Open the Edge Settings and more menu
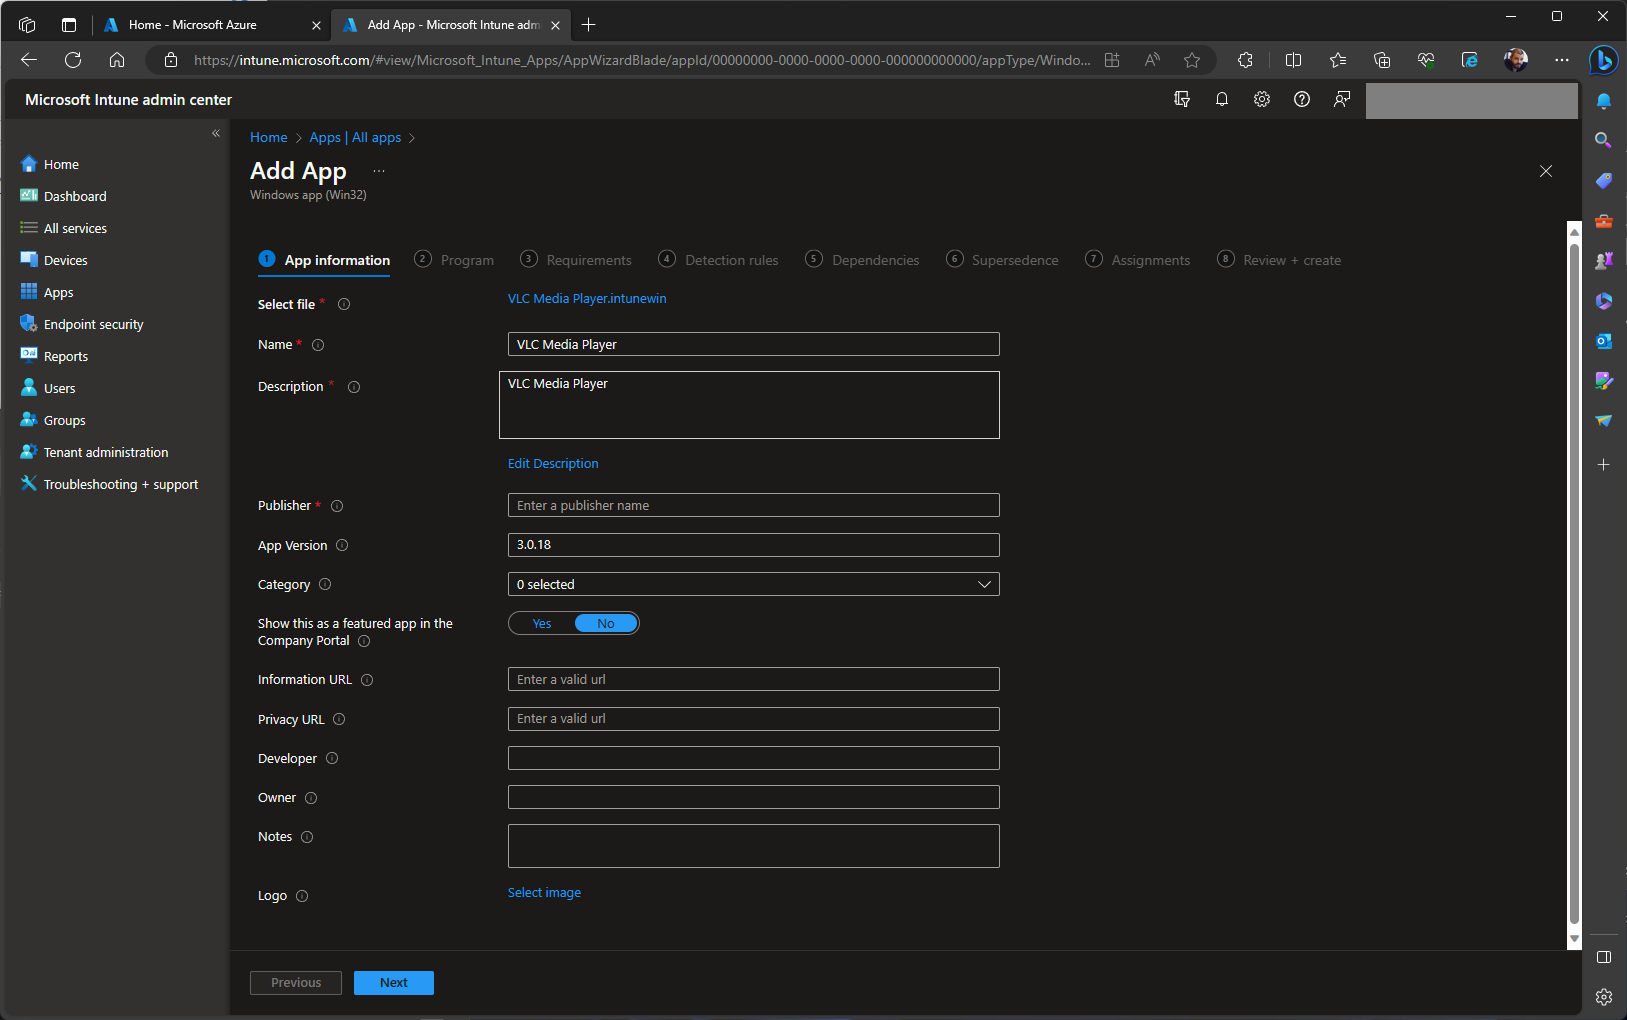The width and height of the screenshot is (1627, 1020). [1562, 60]
